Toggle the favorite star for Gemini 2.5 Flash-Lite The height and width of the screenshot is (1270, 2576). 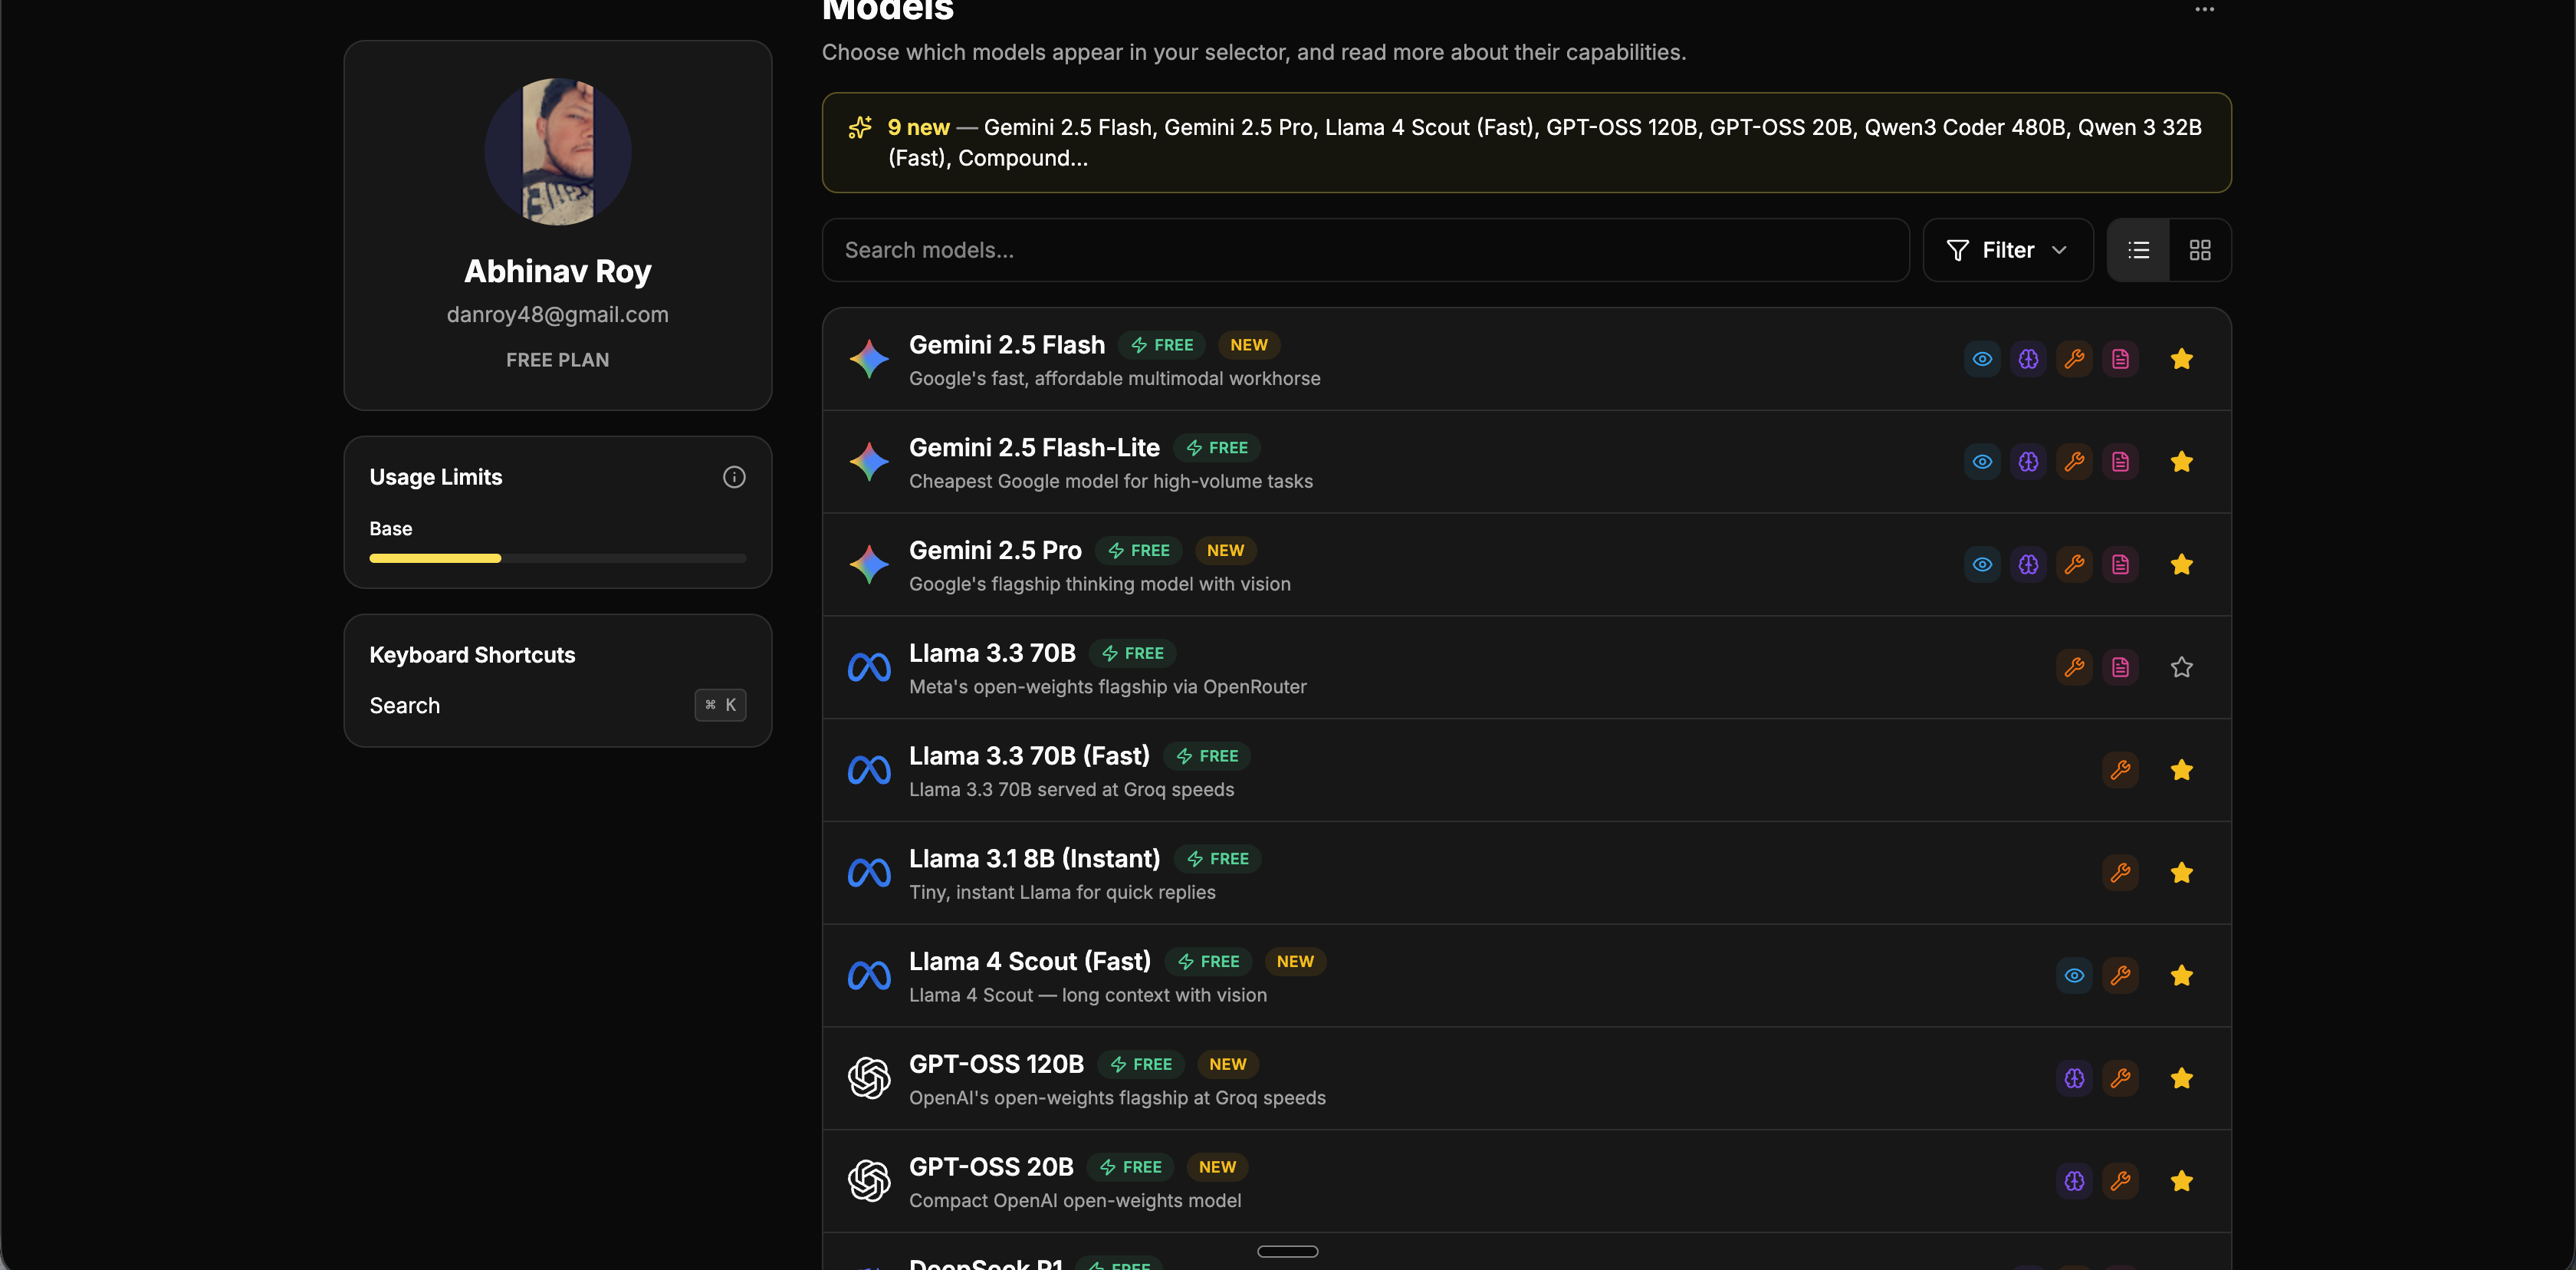[2182, 462]
